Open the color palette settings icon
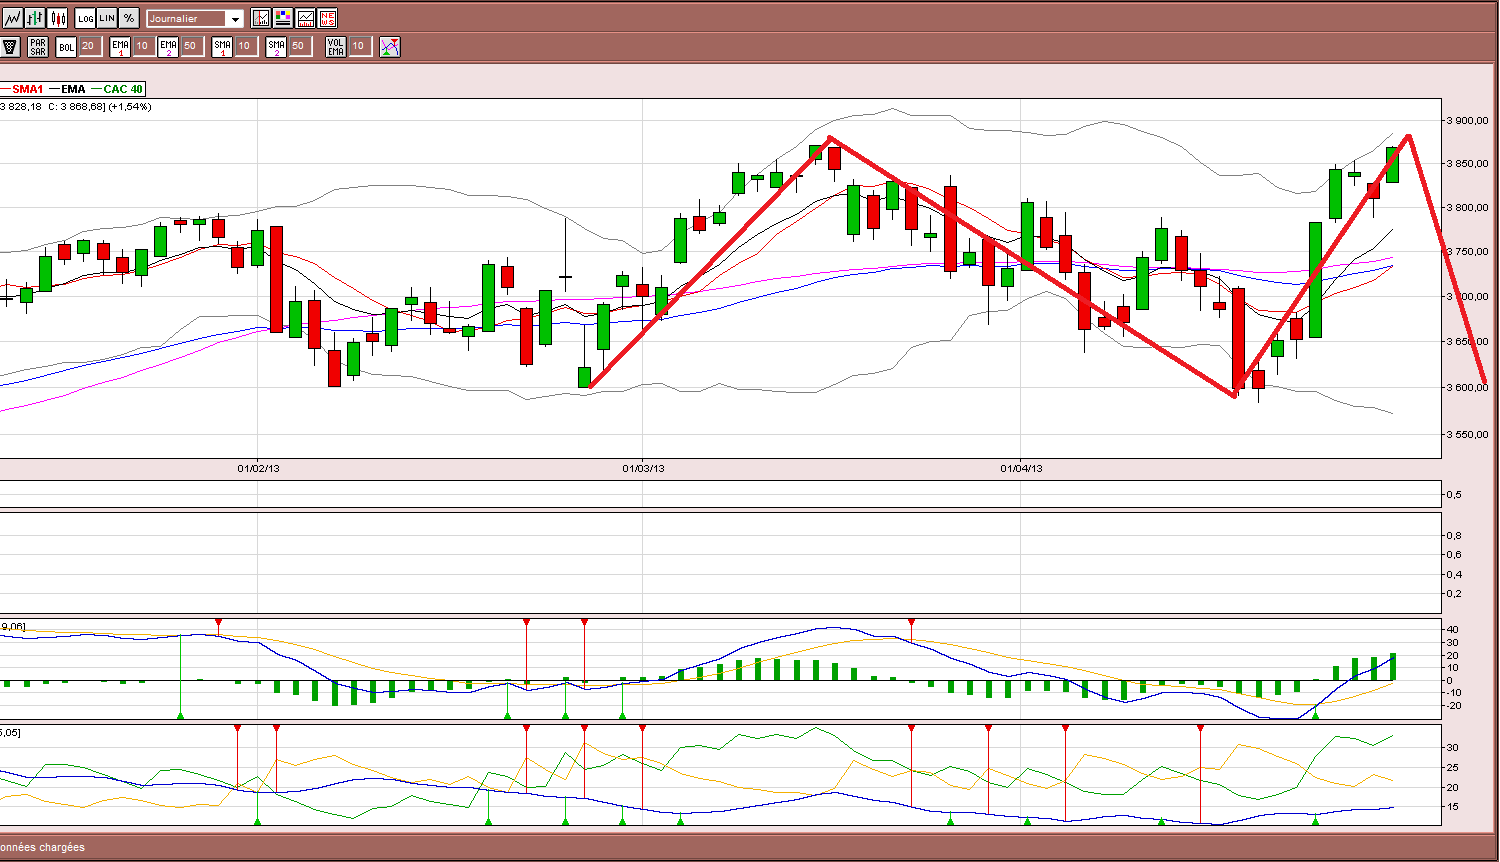The height and width of the screenshot is (862, 1500). 283,18
